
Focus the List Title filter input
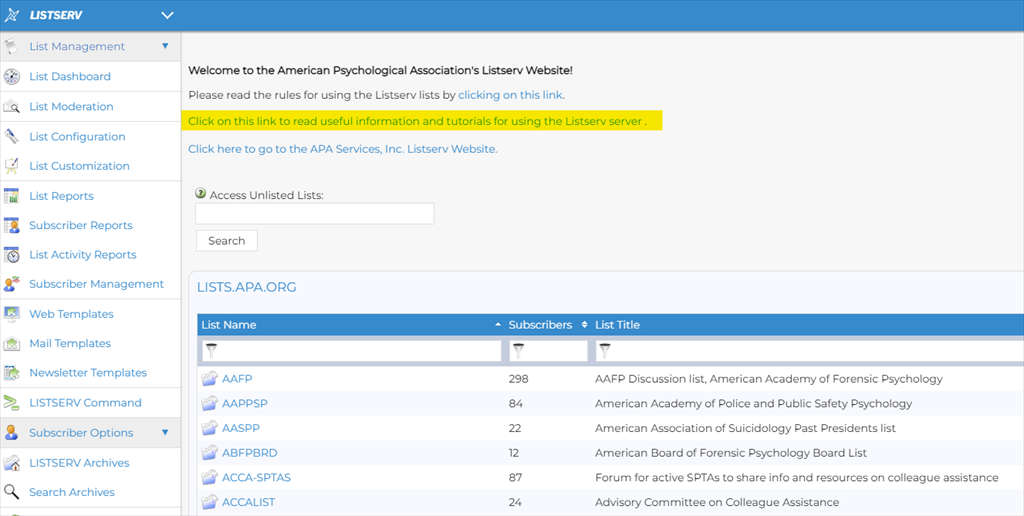[x=810, y=351]
